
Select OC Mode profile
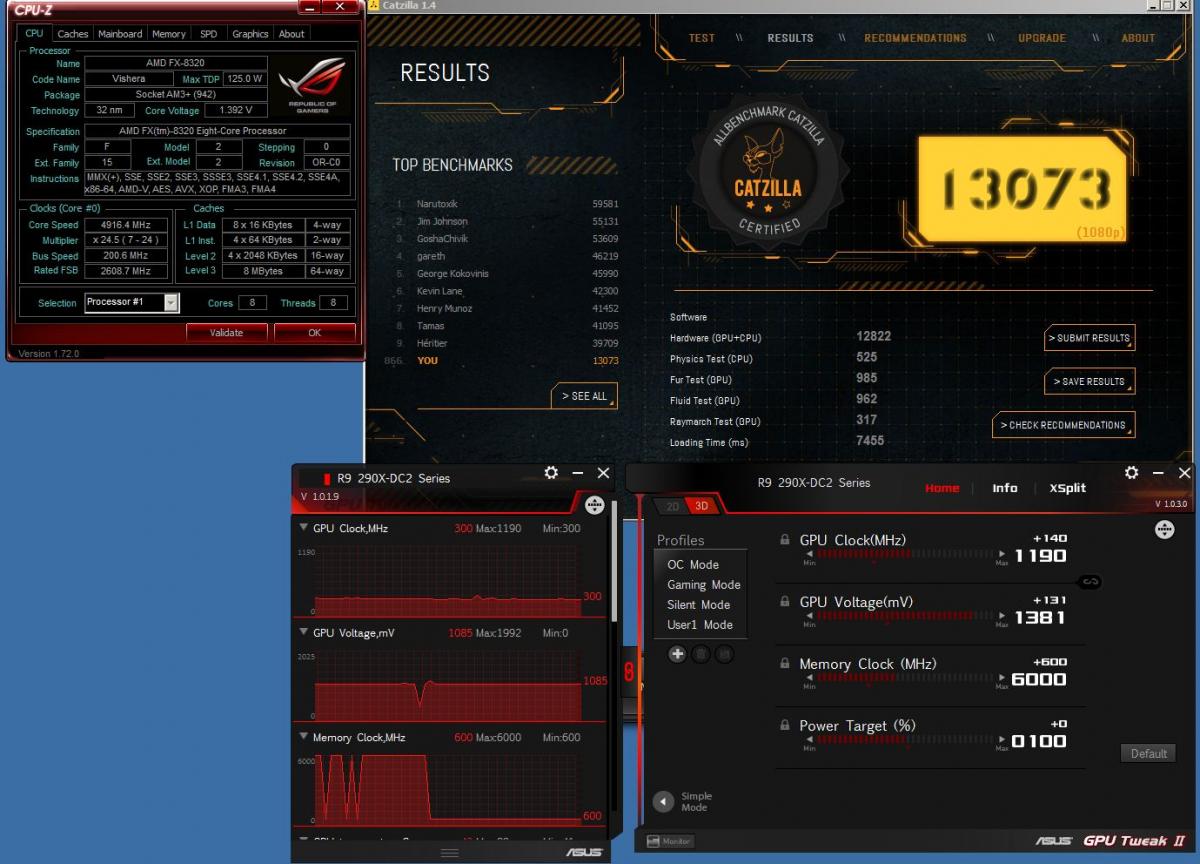pos(693,565)
